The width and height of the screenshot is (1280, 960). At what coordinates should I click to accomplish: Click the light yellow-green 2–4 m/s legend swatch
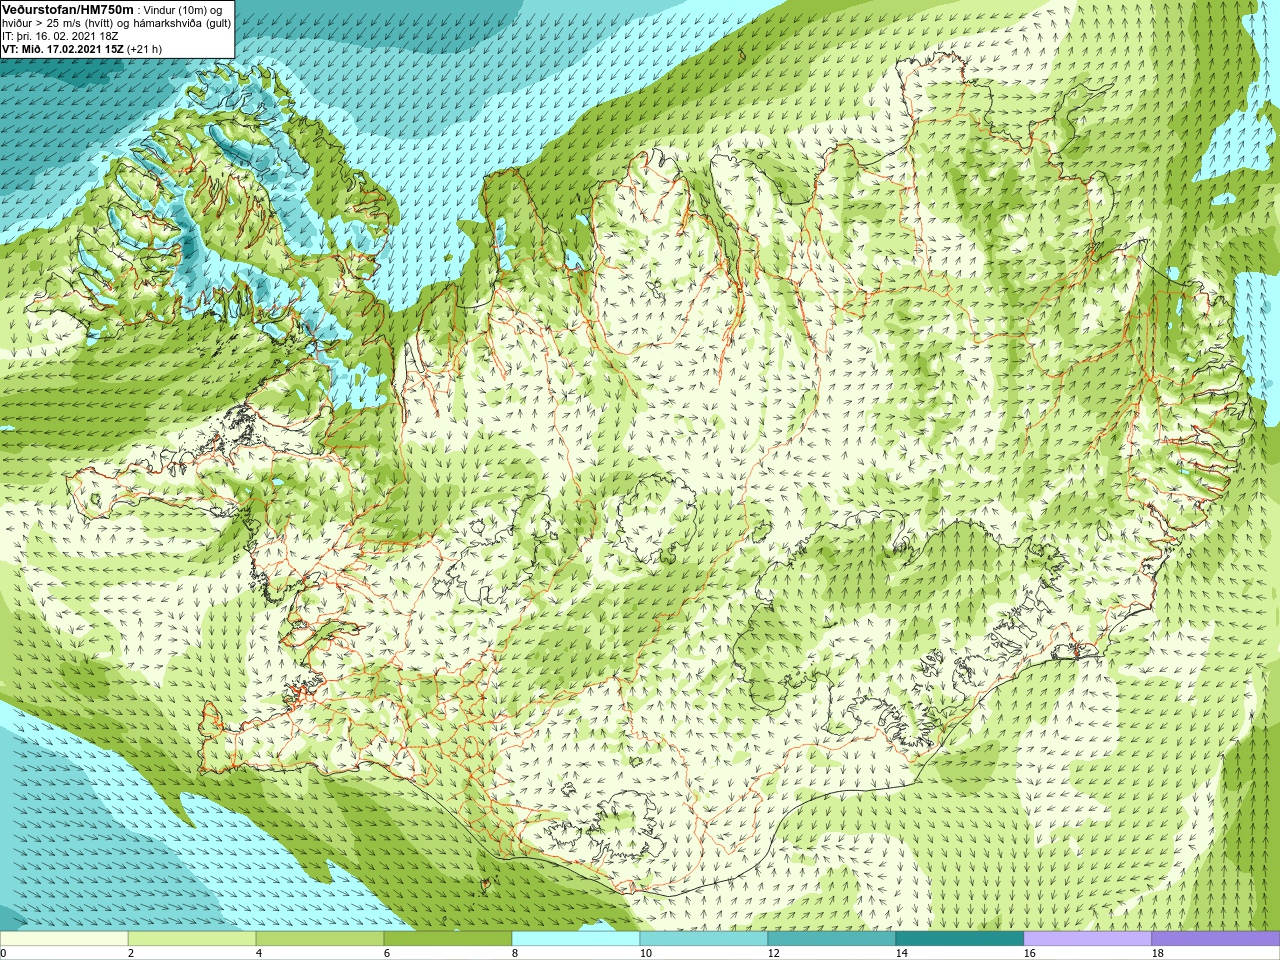192,939
